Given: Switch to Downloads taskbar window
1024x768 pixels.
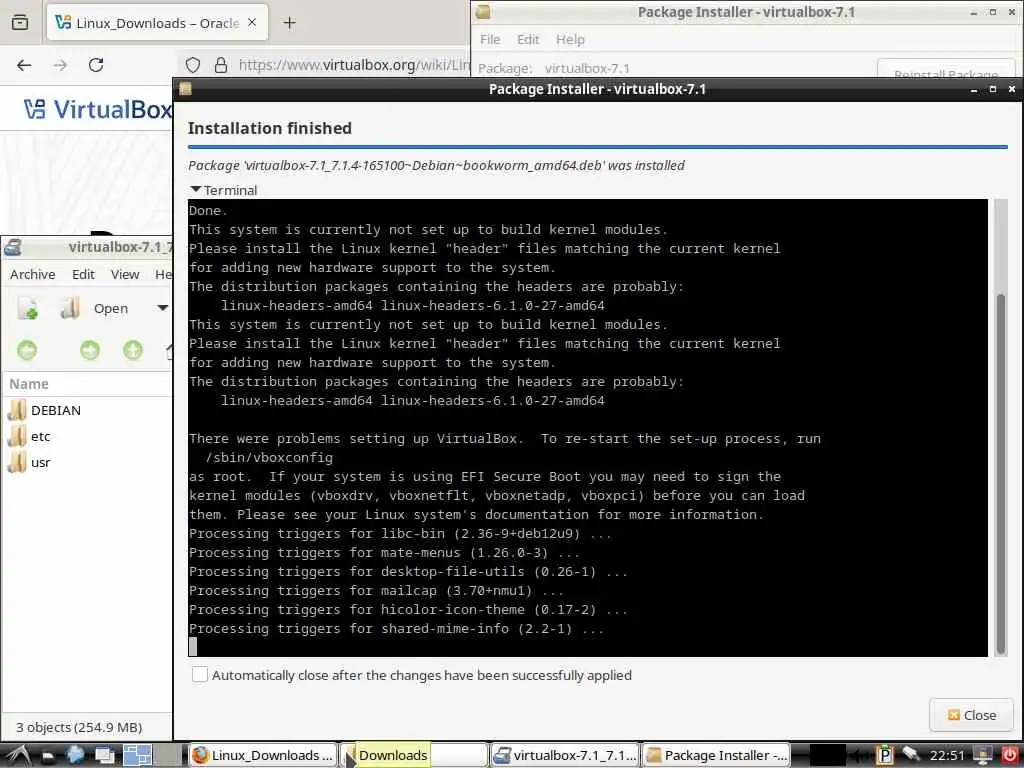Looking at the screenshot, I should pyautogui.click(x=414, y=756).
